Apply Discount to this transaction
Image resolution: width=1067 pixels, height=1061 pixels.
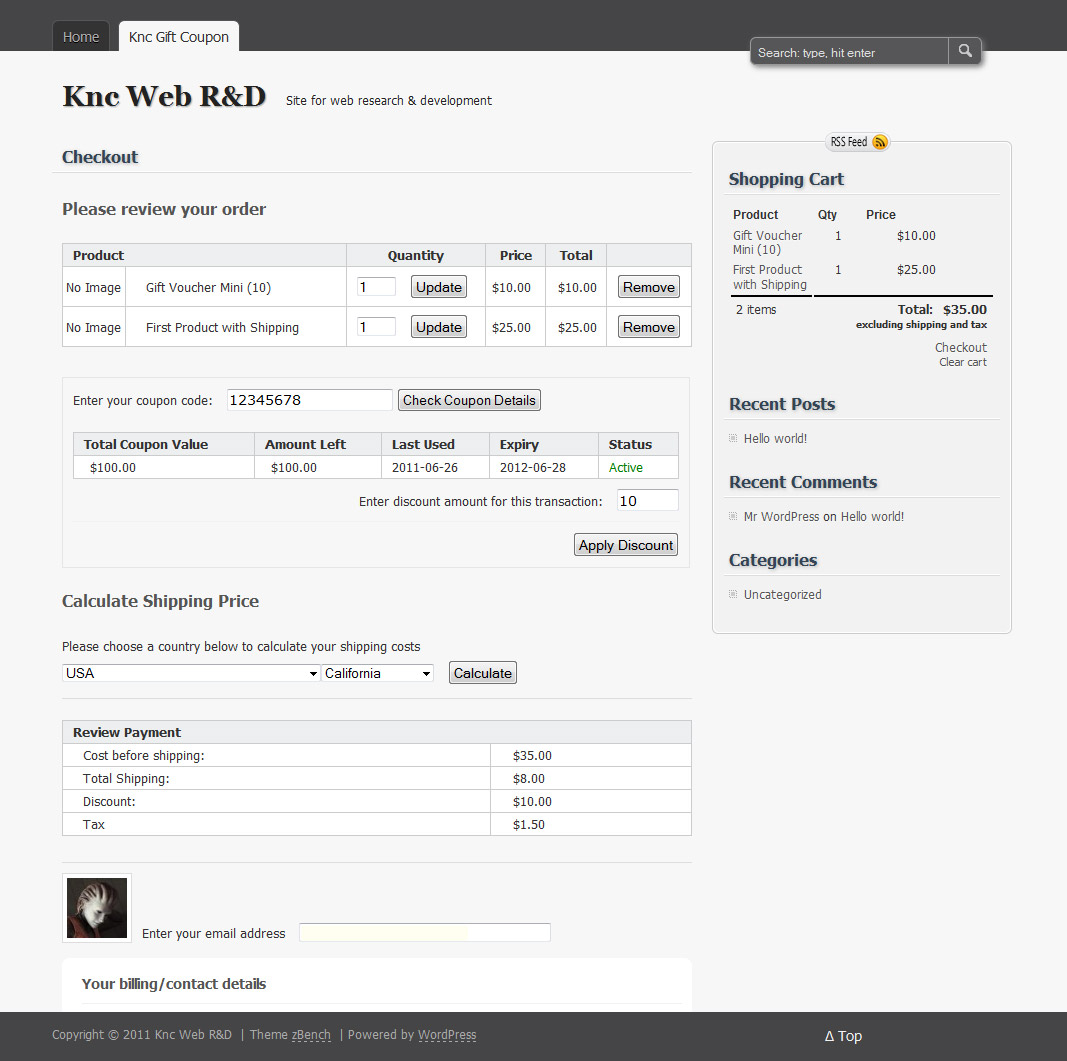click(626, 545)
